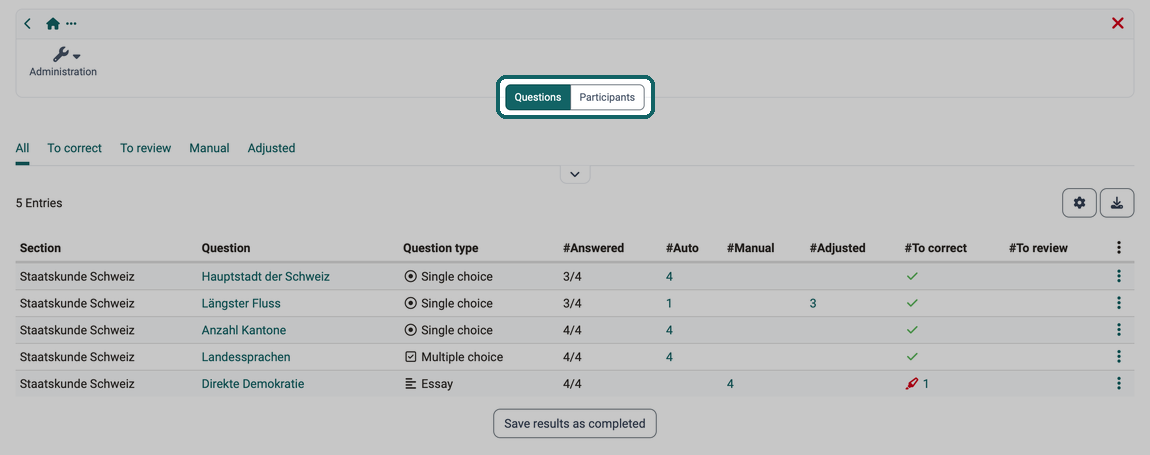This screenshot has height=455, width=1150.
Task: Select the Manual filter tab
Action: 209,148
